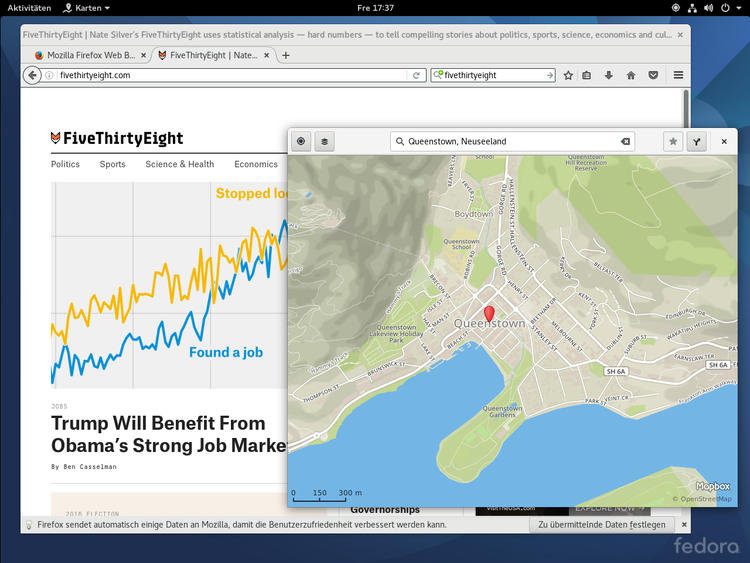Click the Mapbox logo on map
750x563 pixels.
pos(713,486)
